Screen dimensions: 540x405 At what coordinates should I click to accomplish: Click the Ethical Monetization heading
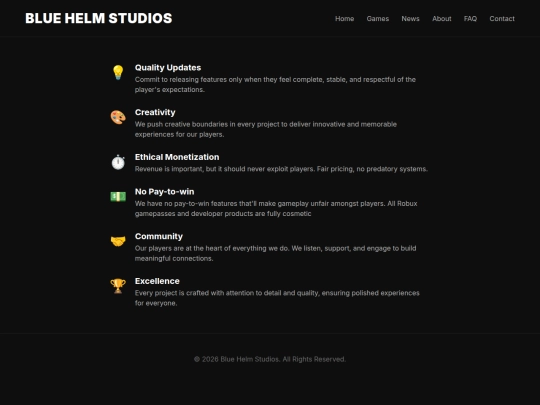[x=177, y=157]
